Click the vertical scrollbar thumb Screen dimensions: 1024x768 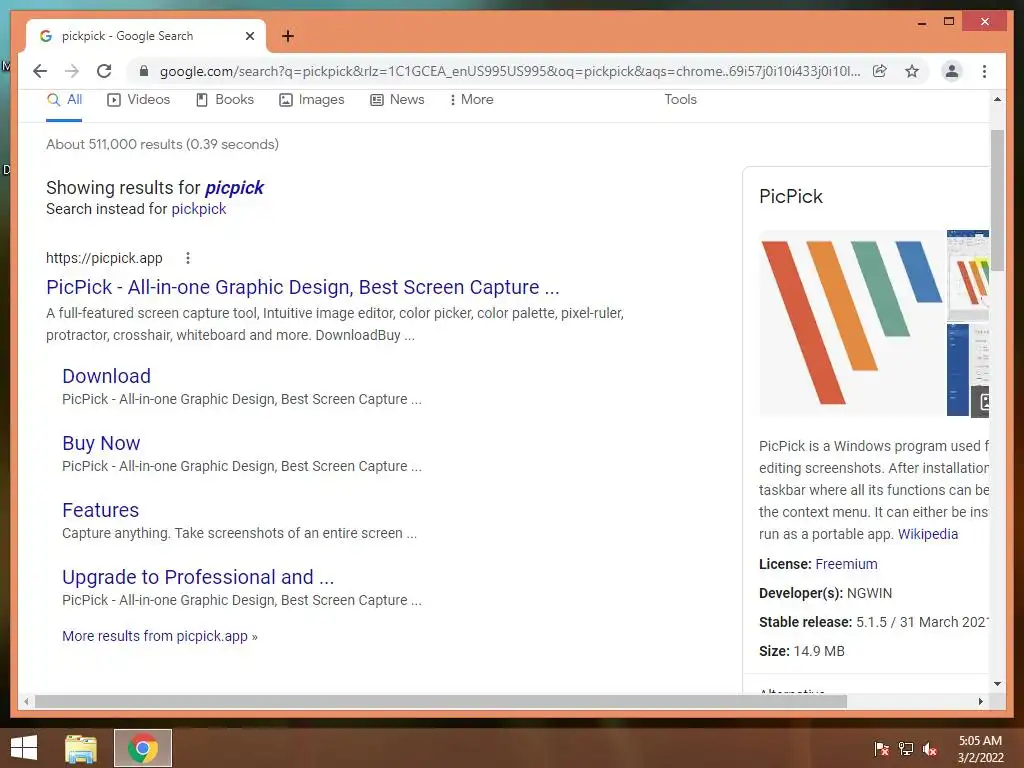[997, 200]
